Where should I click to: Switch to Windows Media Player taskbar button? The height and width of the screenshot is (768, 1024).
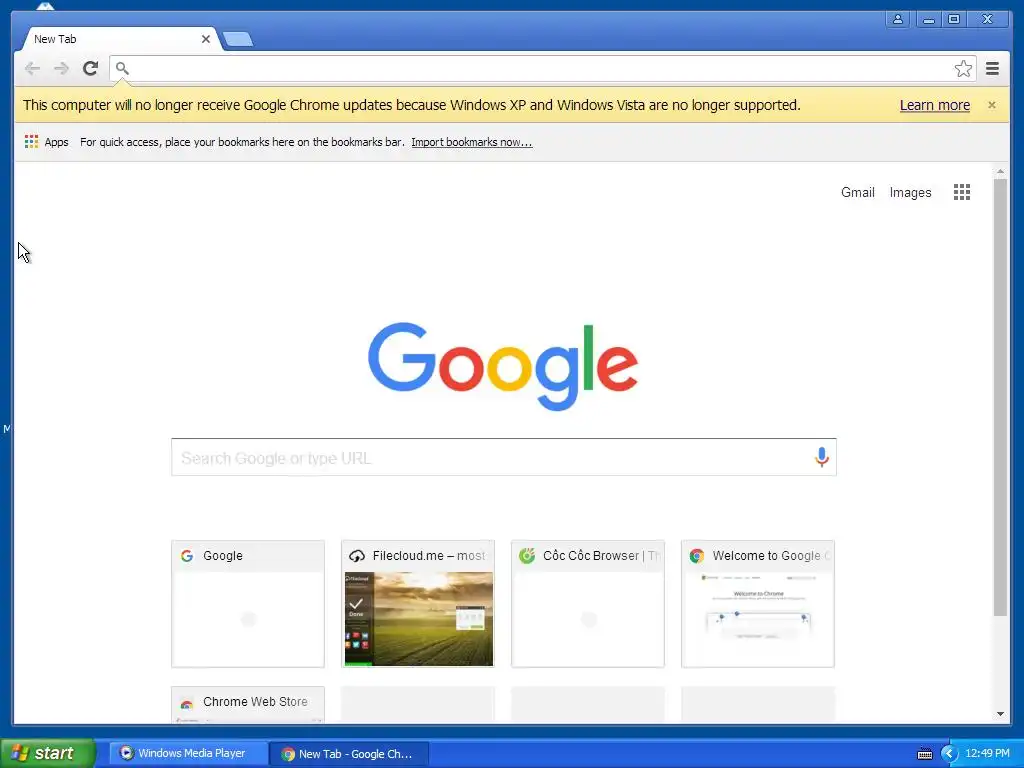[188, 753]
